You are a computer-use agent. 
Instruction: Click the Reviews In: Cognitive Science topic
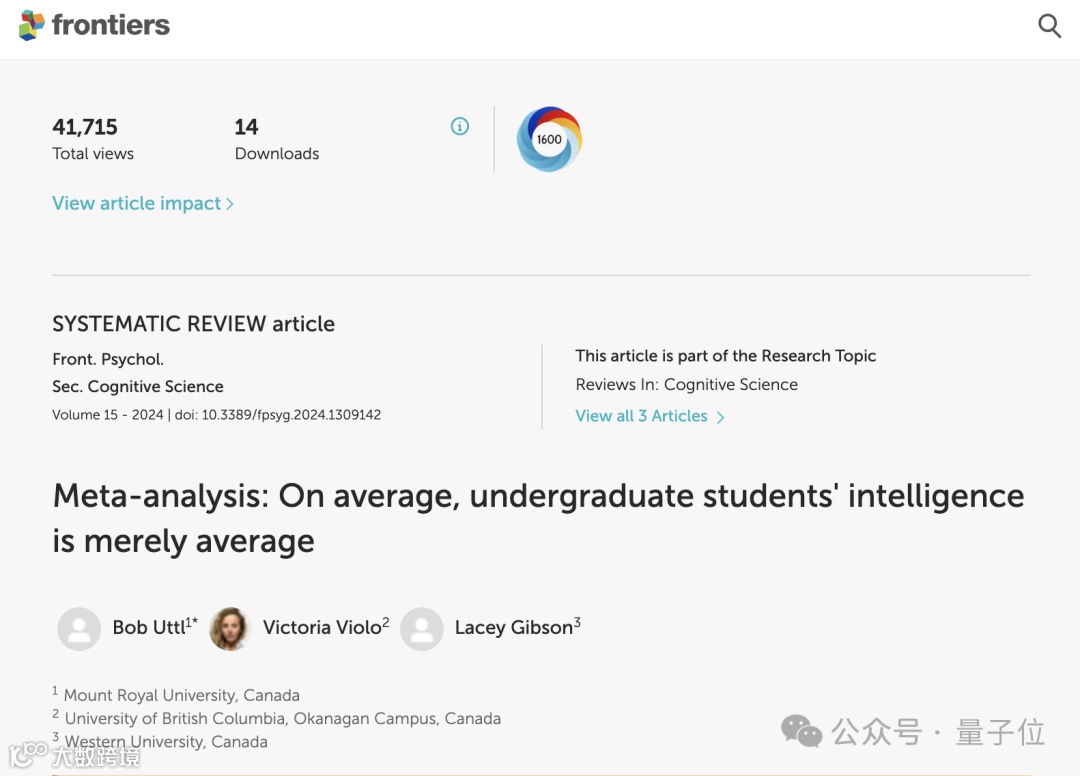pos(686,385)
